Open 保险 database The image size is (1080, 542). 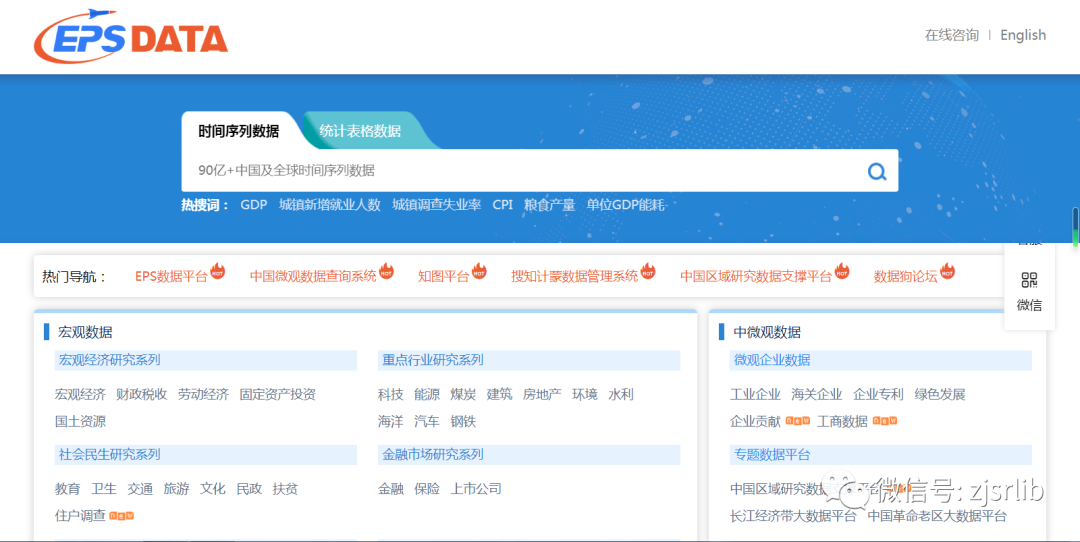427,489
